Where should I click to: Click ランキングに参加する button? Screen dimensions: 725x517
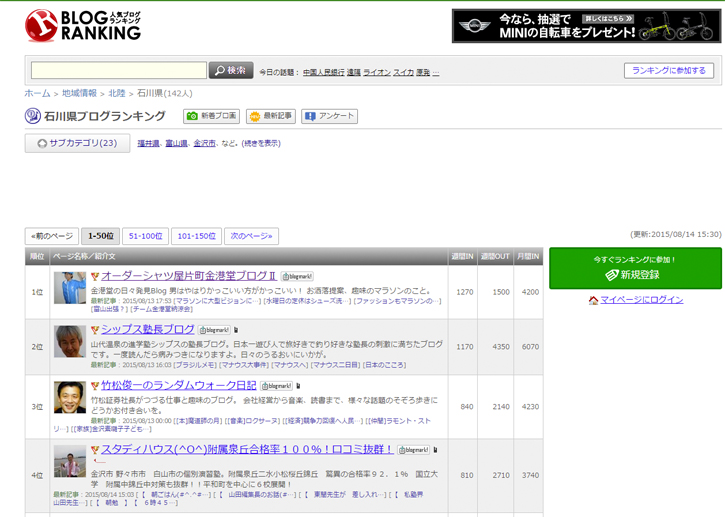tap(669, 71)
